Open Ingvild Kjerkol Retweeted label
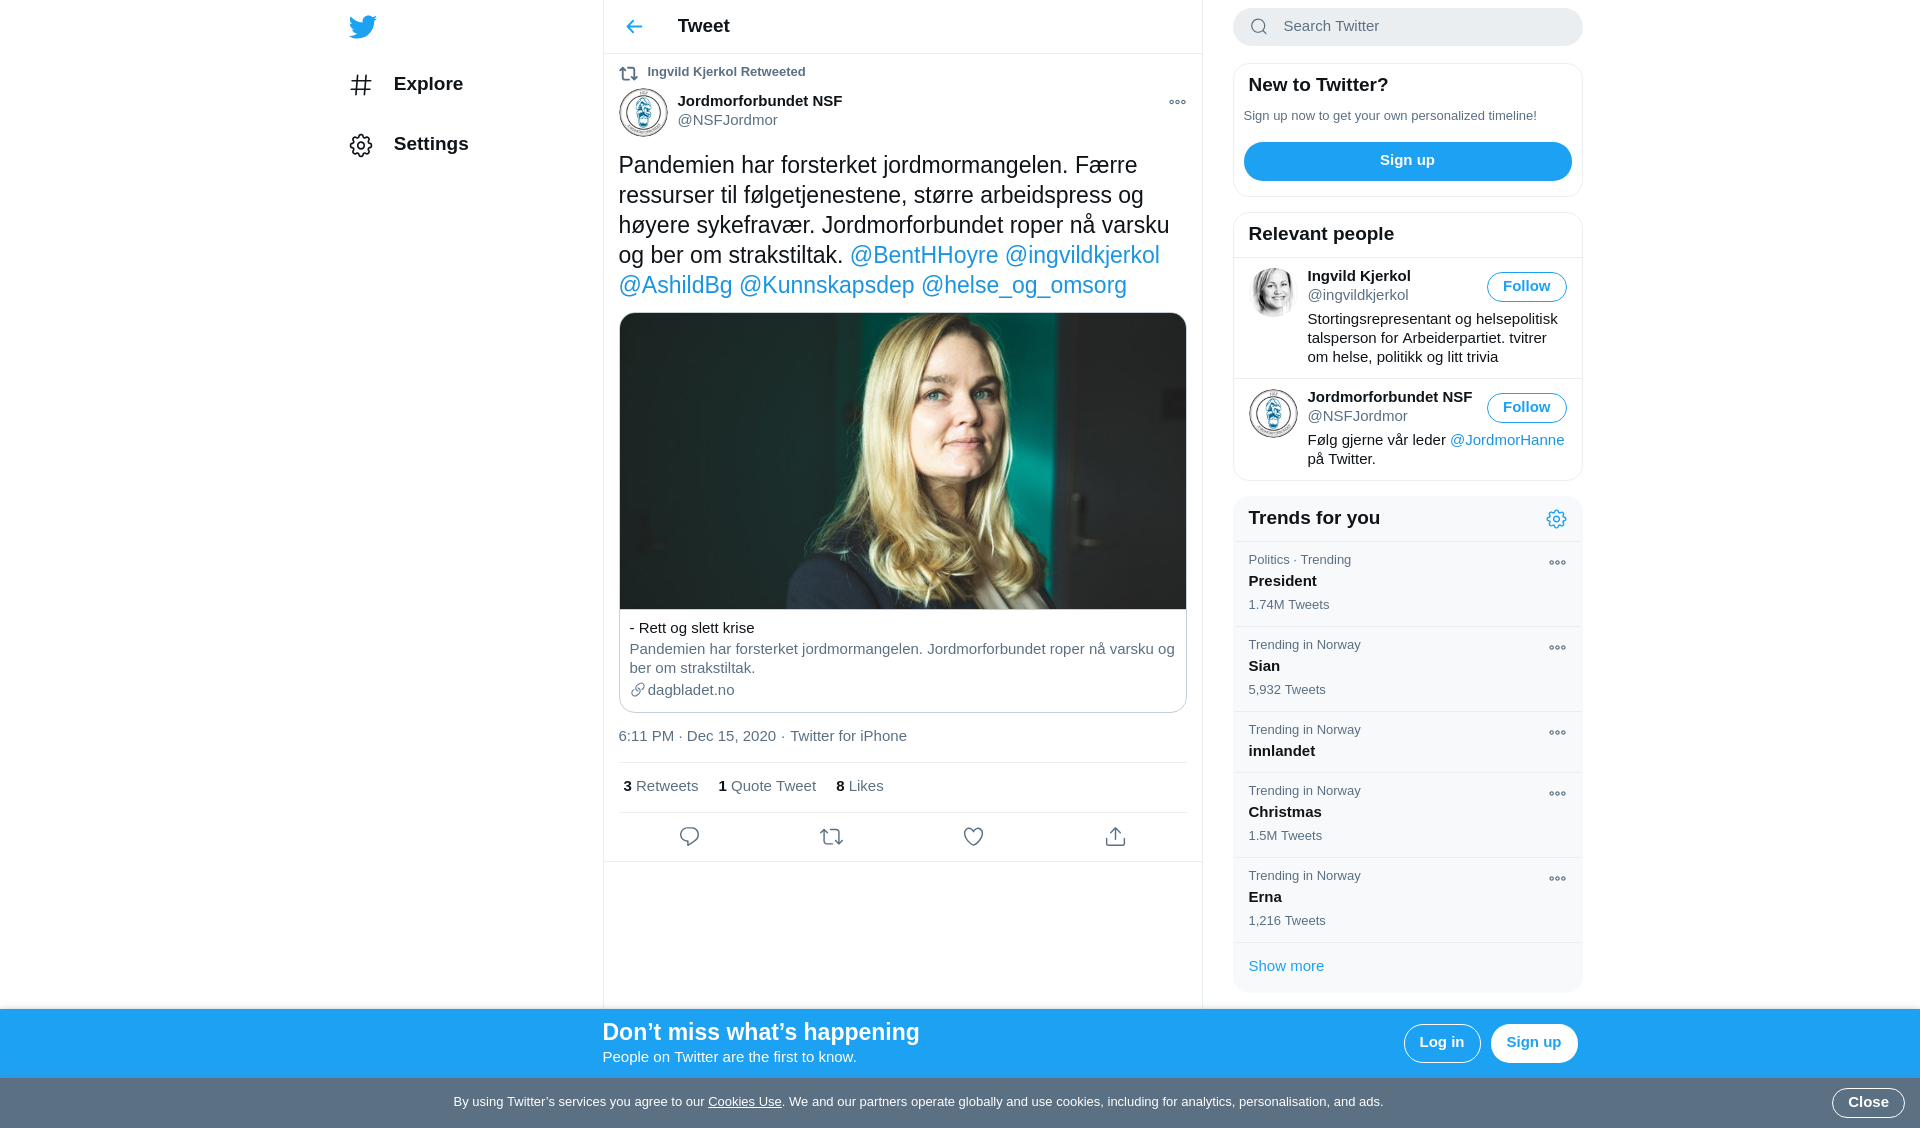Viewport: 1920px width, 1128px height. [x=726, y=72]
